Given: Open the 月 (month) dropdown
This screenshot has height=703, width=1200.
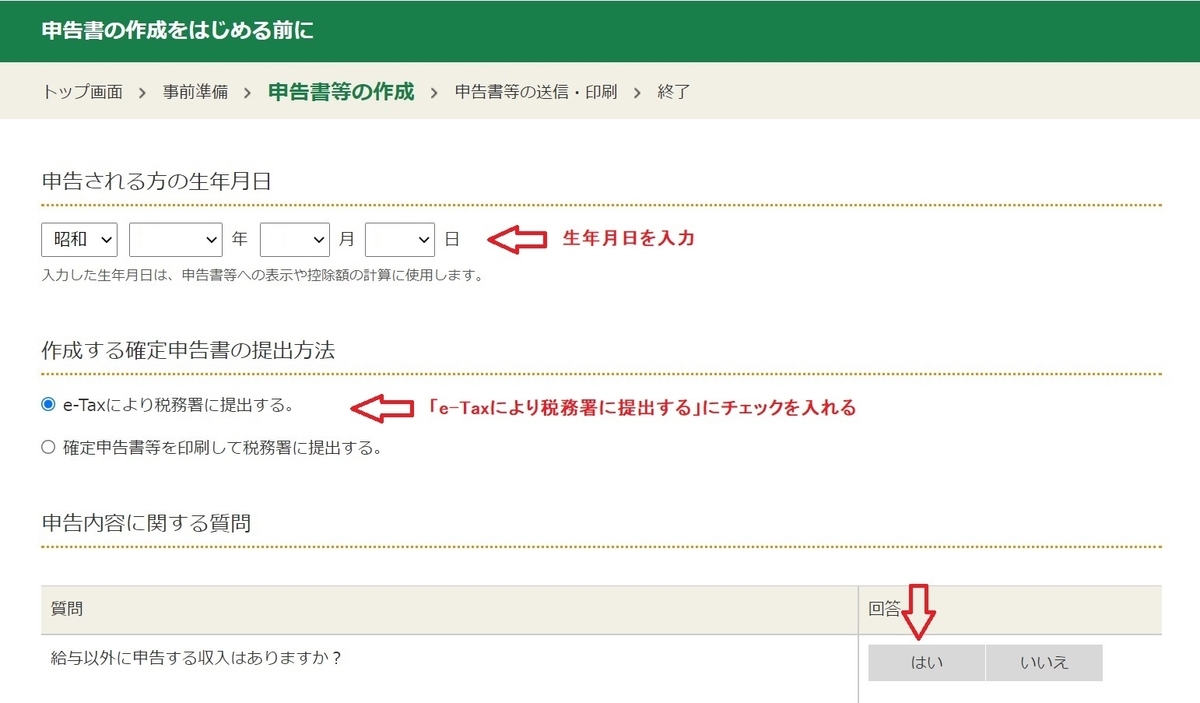Looking at the screenshot, I should pyautogui.click(x=295, y=239).
